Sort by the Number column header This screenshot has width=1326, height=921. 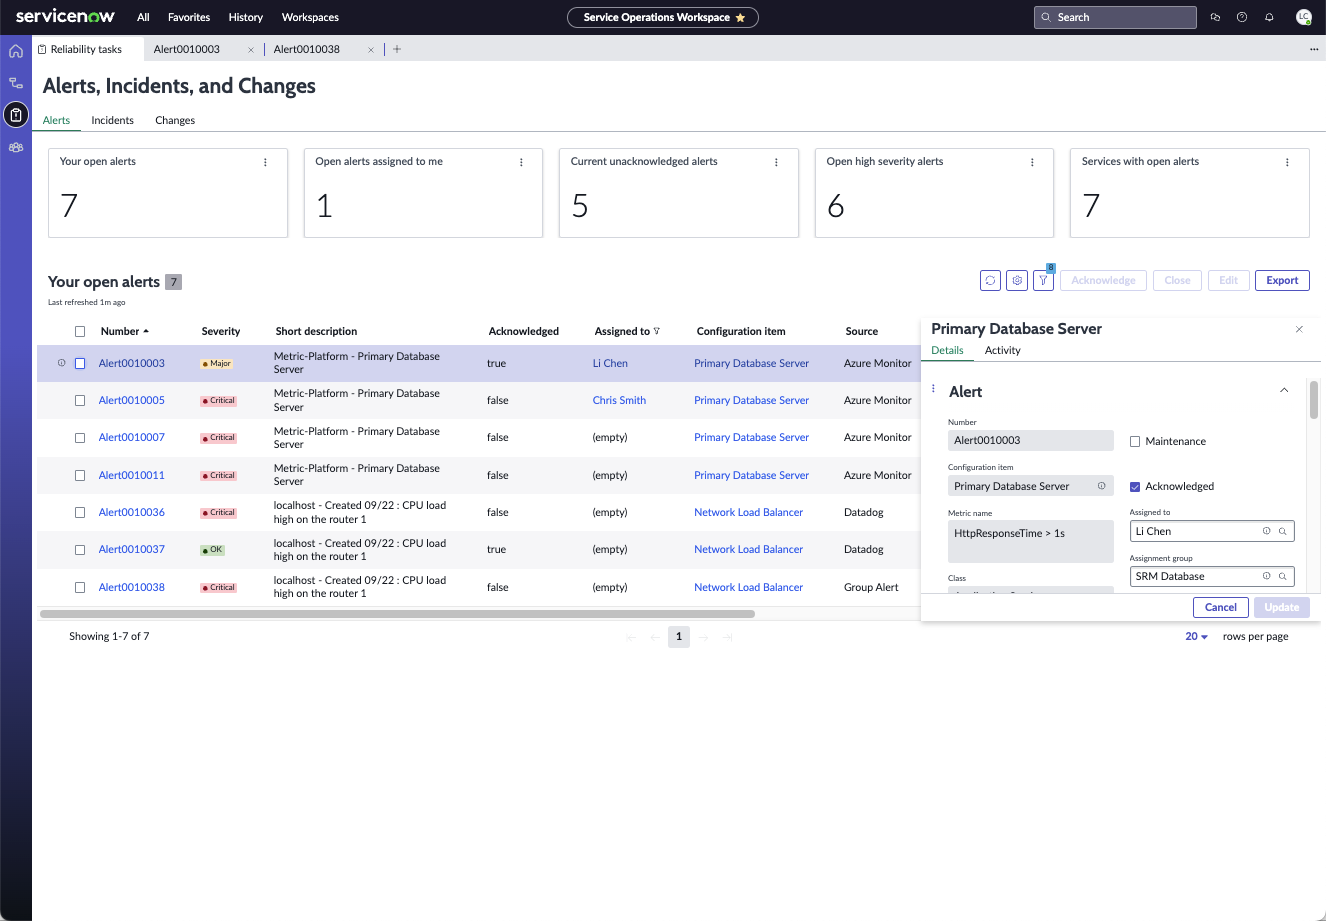124,331
